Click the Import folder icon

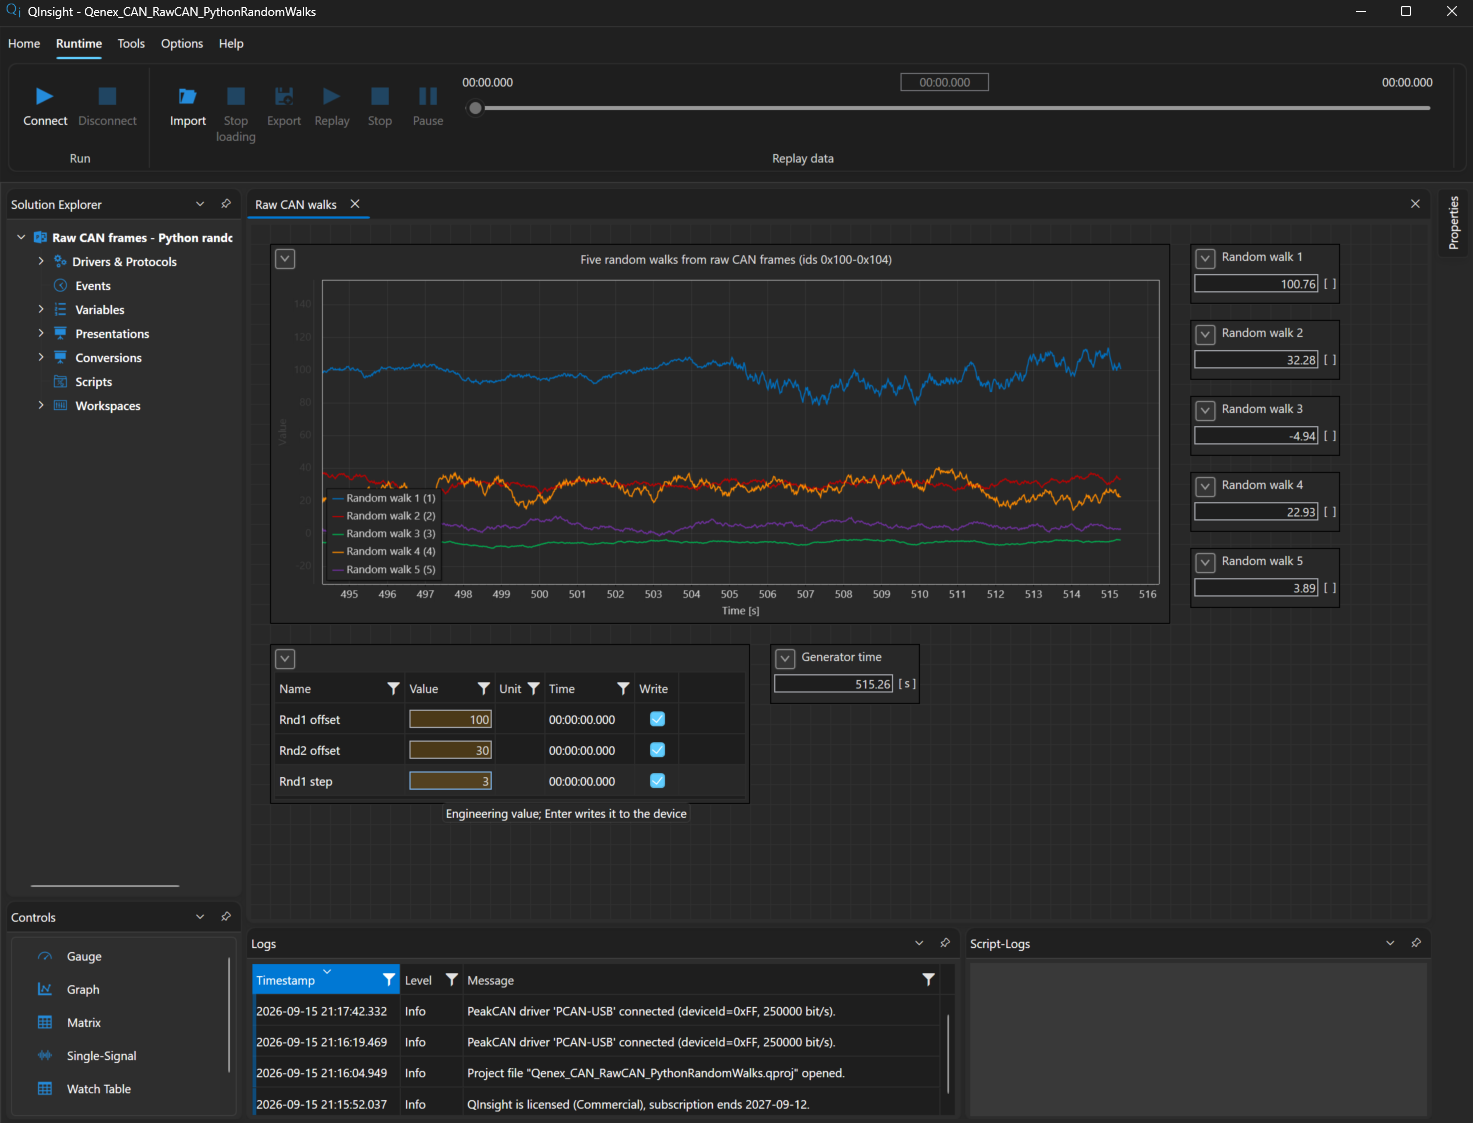(x=188, y=96)
